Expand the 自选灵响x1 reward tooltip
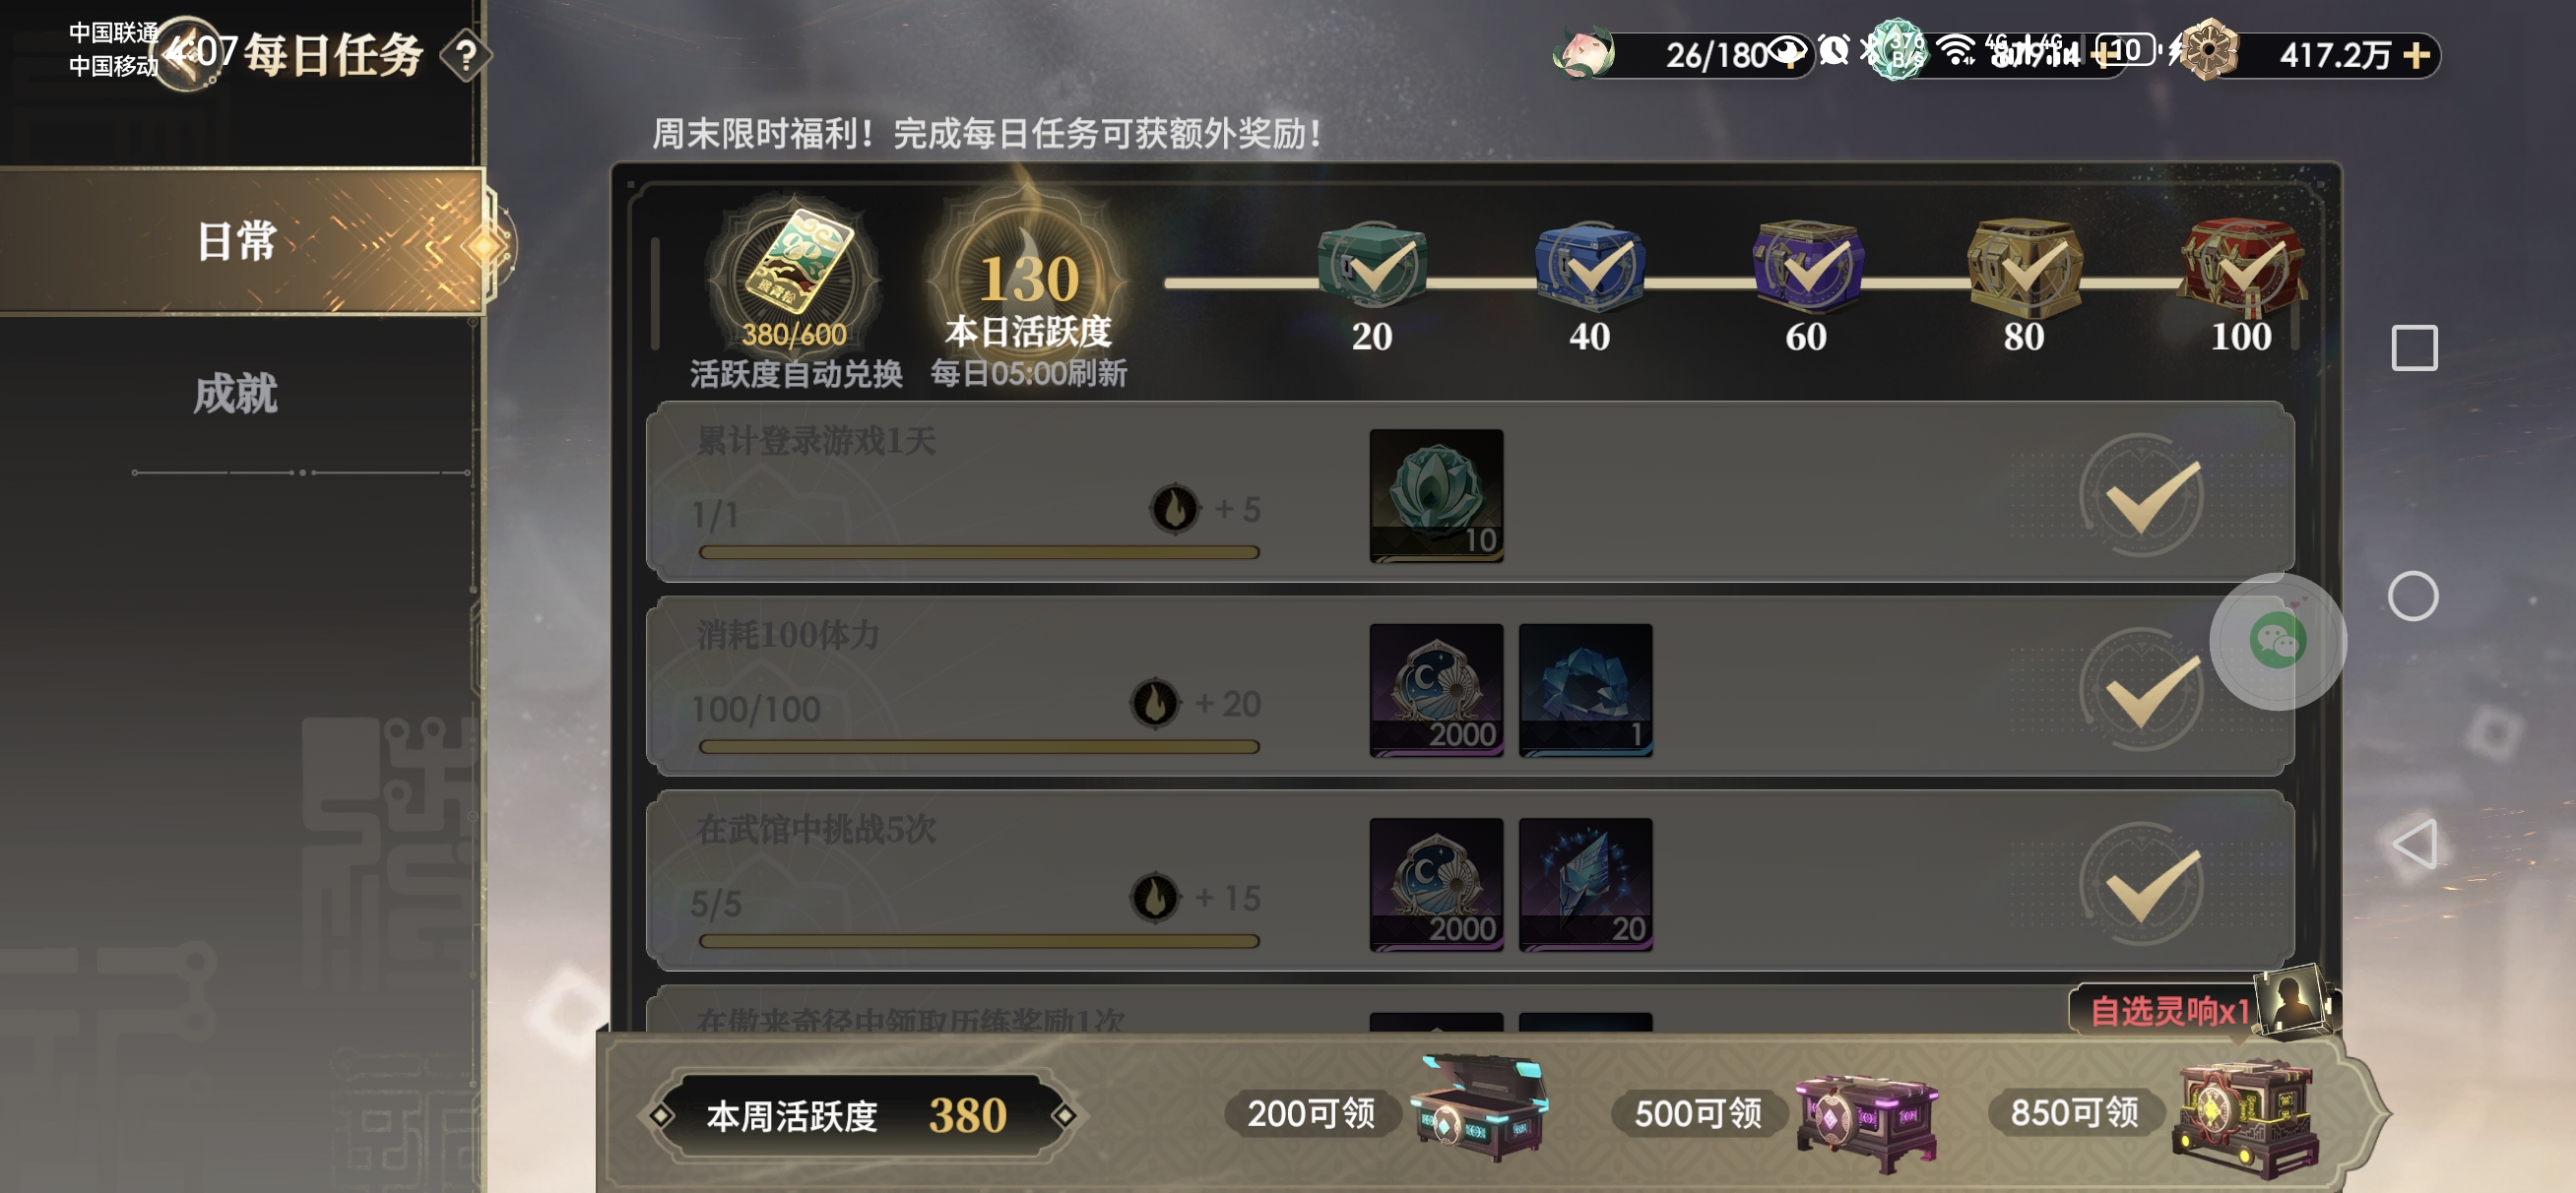This screenshot has width=2576, height=1193. [2170, 1011]
